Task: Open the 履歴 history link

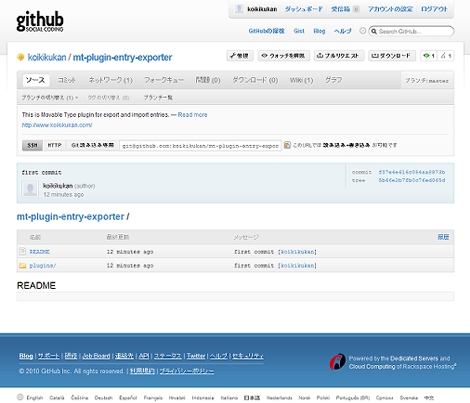Action: (x=443, y=237)
